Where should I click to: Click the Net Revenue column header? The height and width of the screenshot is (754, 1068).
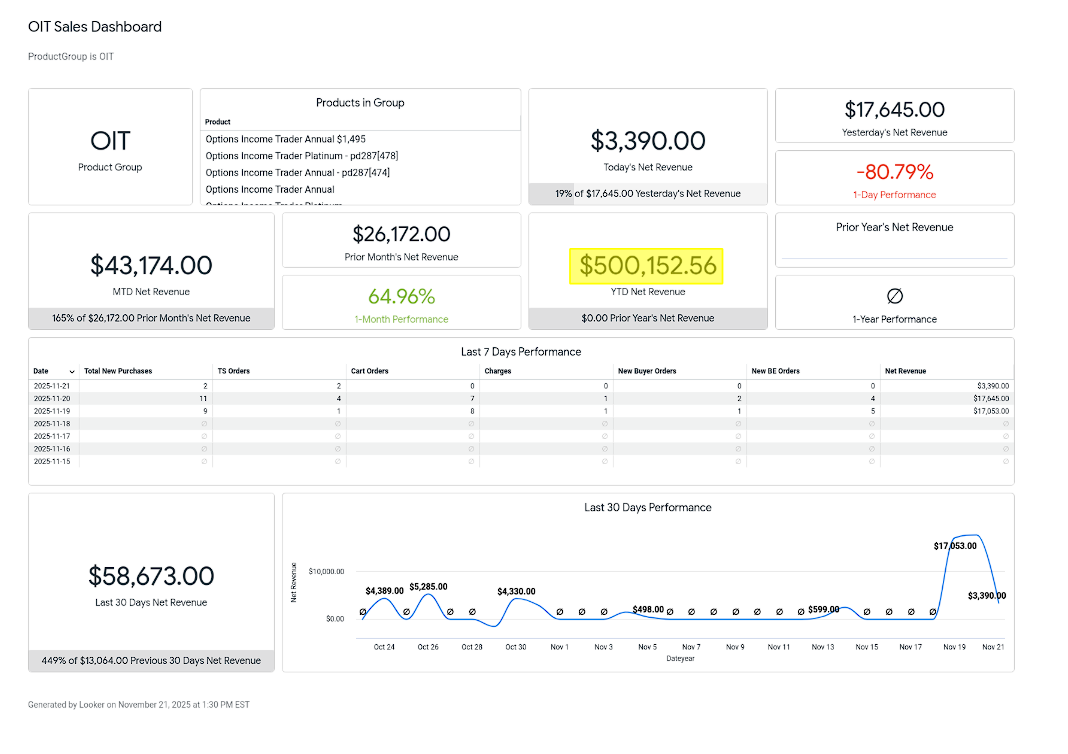click(x=904, y=371)
